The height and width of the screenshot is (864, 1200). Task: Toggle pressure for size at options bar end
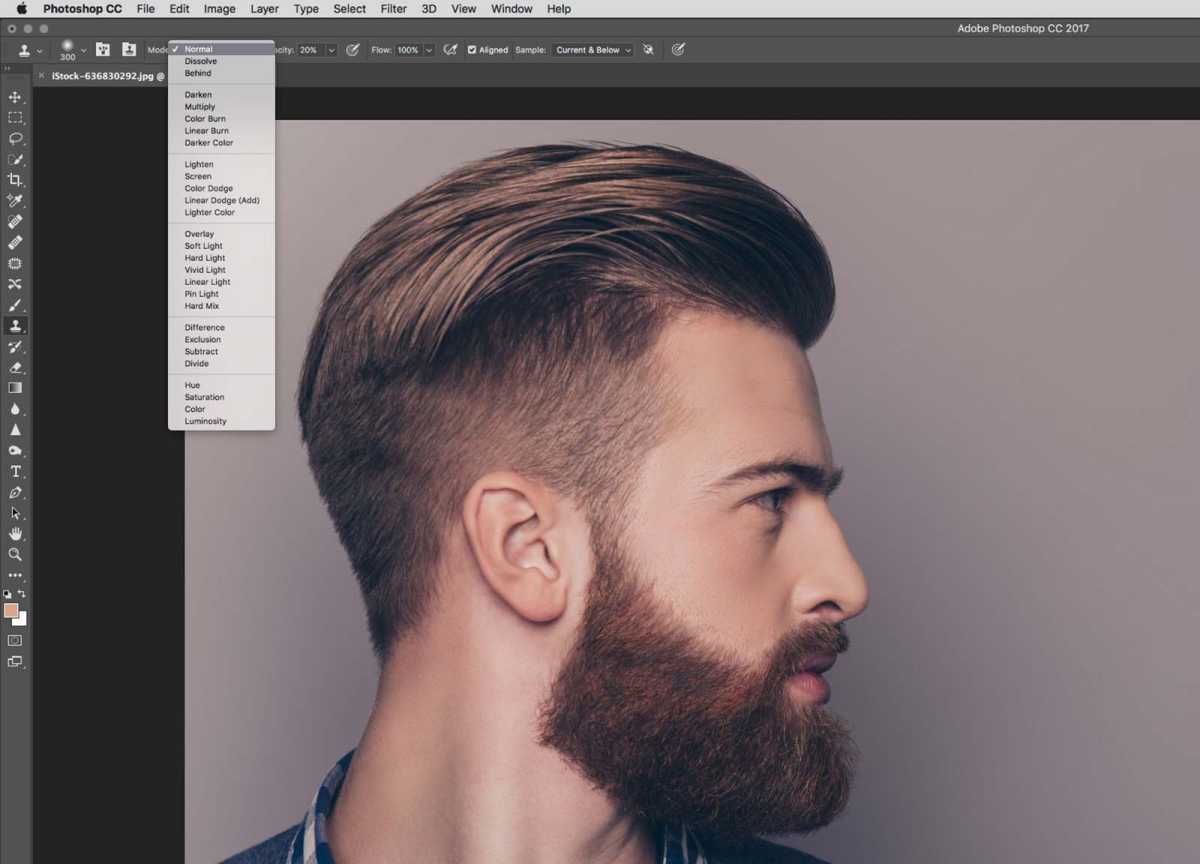pos(678,49)
